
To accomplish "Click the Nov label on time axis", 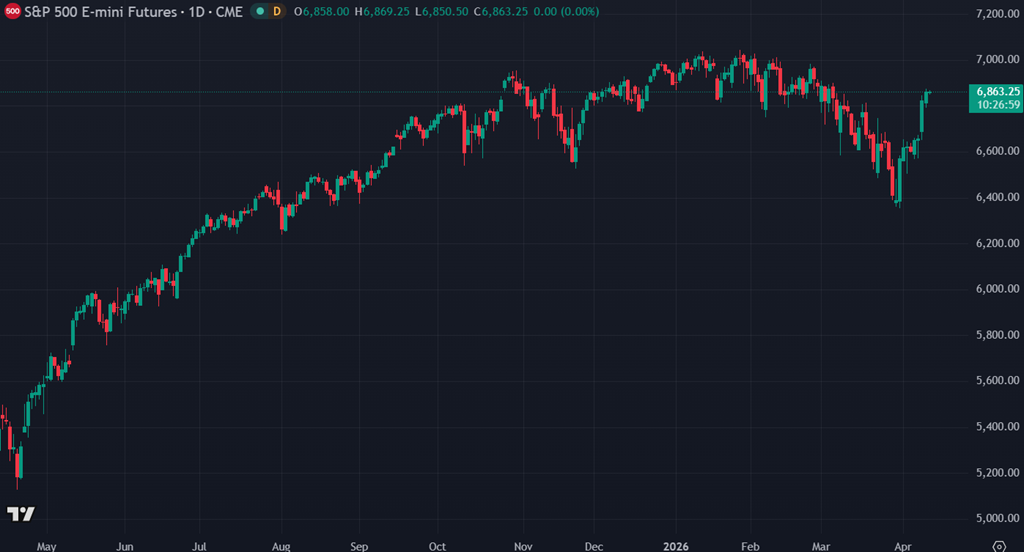I will [x=522, y=547].
